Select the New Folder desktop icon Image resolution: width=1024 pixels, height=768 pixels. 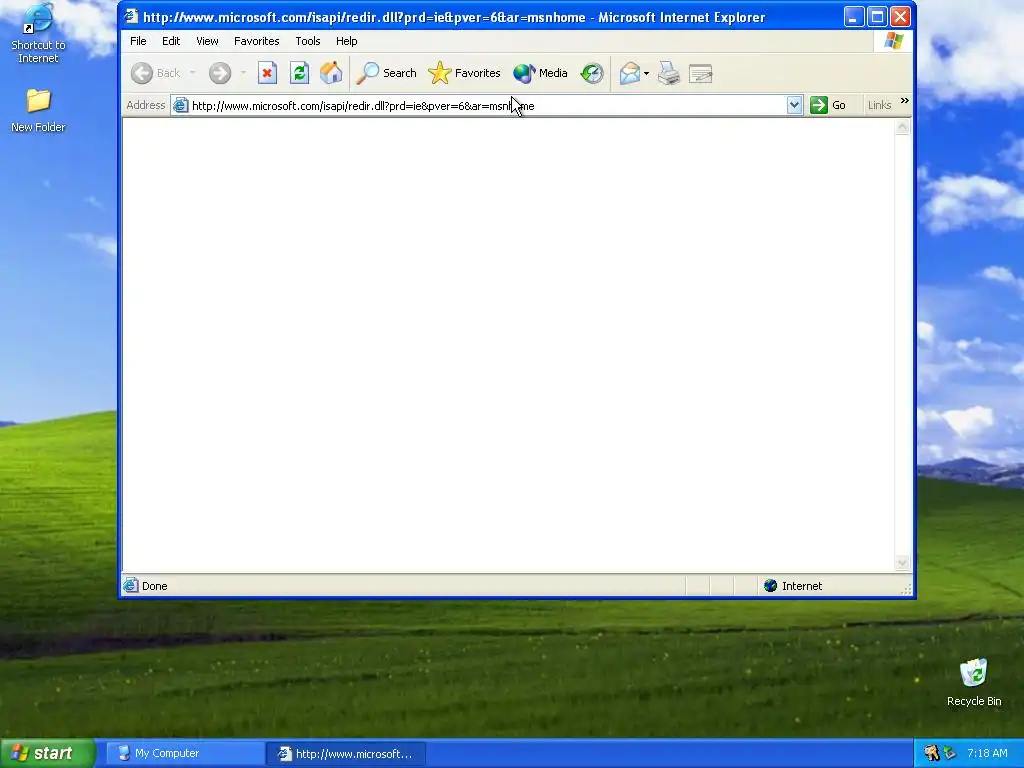click(x=38, y=111)
